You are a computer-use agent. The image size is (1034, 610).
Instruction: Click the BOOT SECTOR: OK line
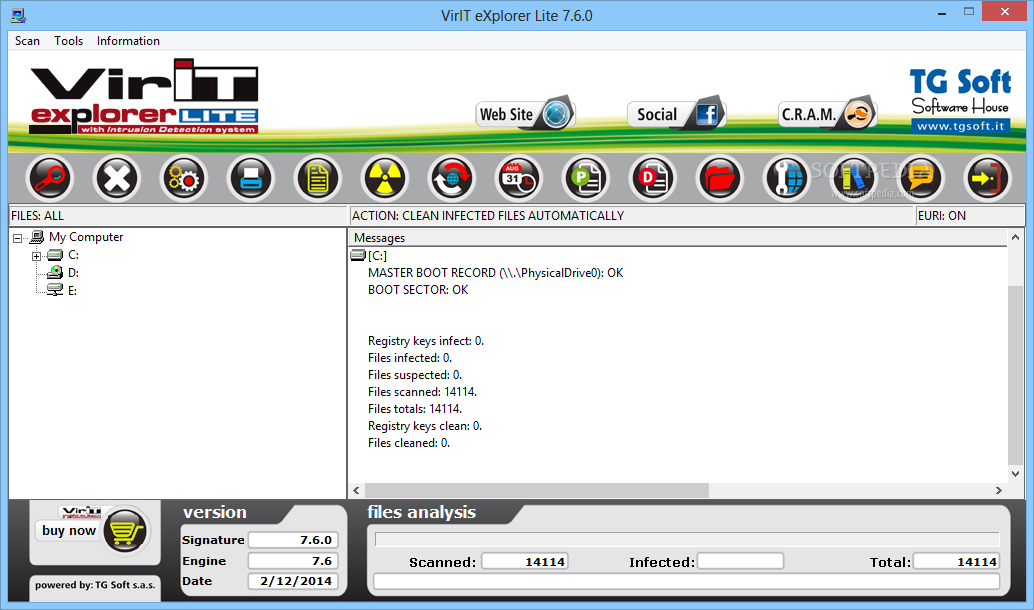coord(418,290)
